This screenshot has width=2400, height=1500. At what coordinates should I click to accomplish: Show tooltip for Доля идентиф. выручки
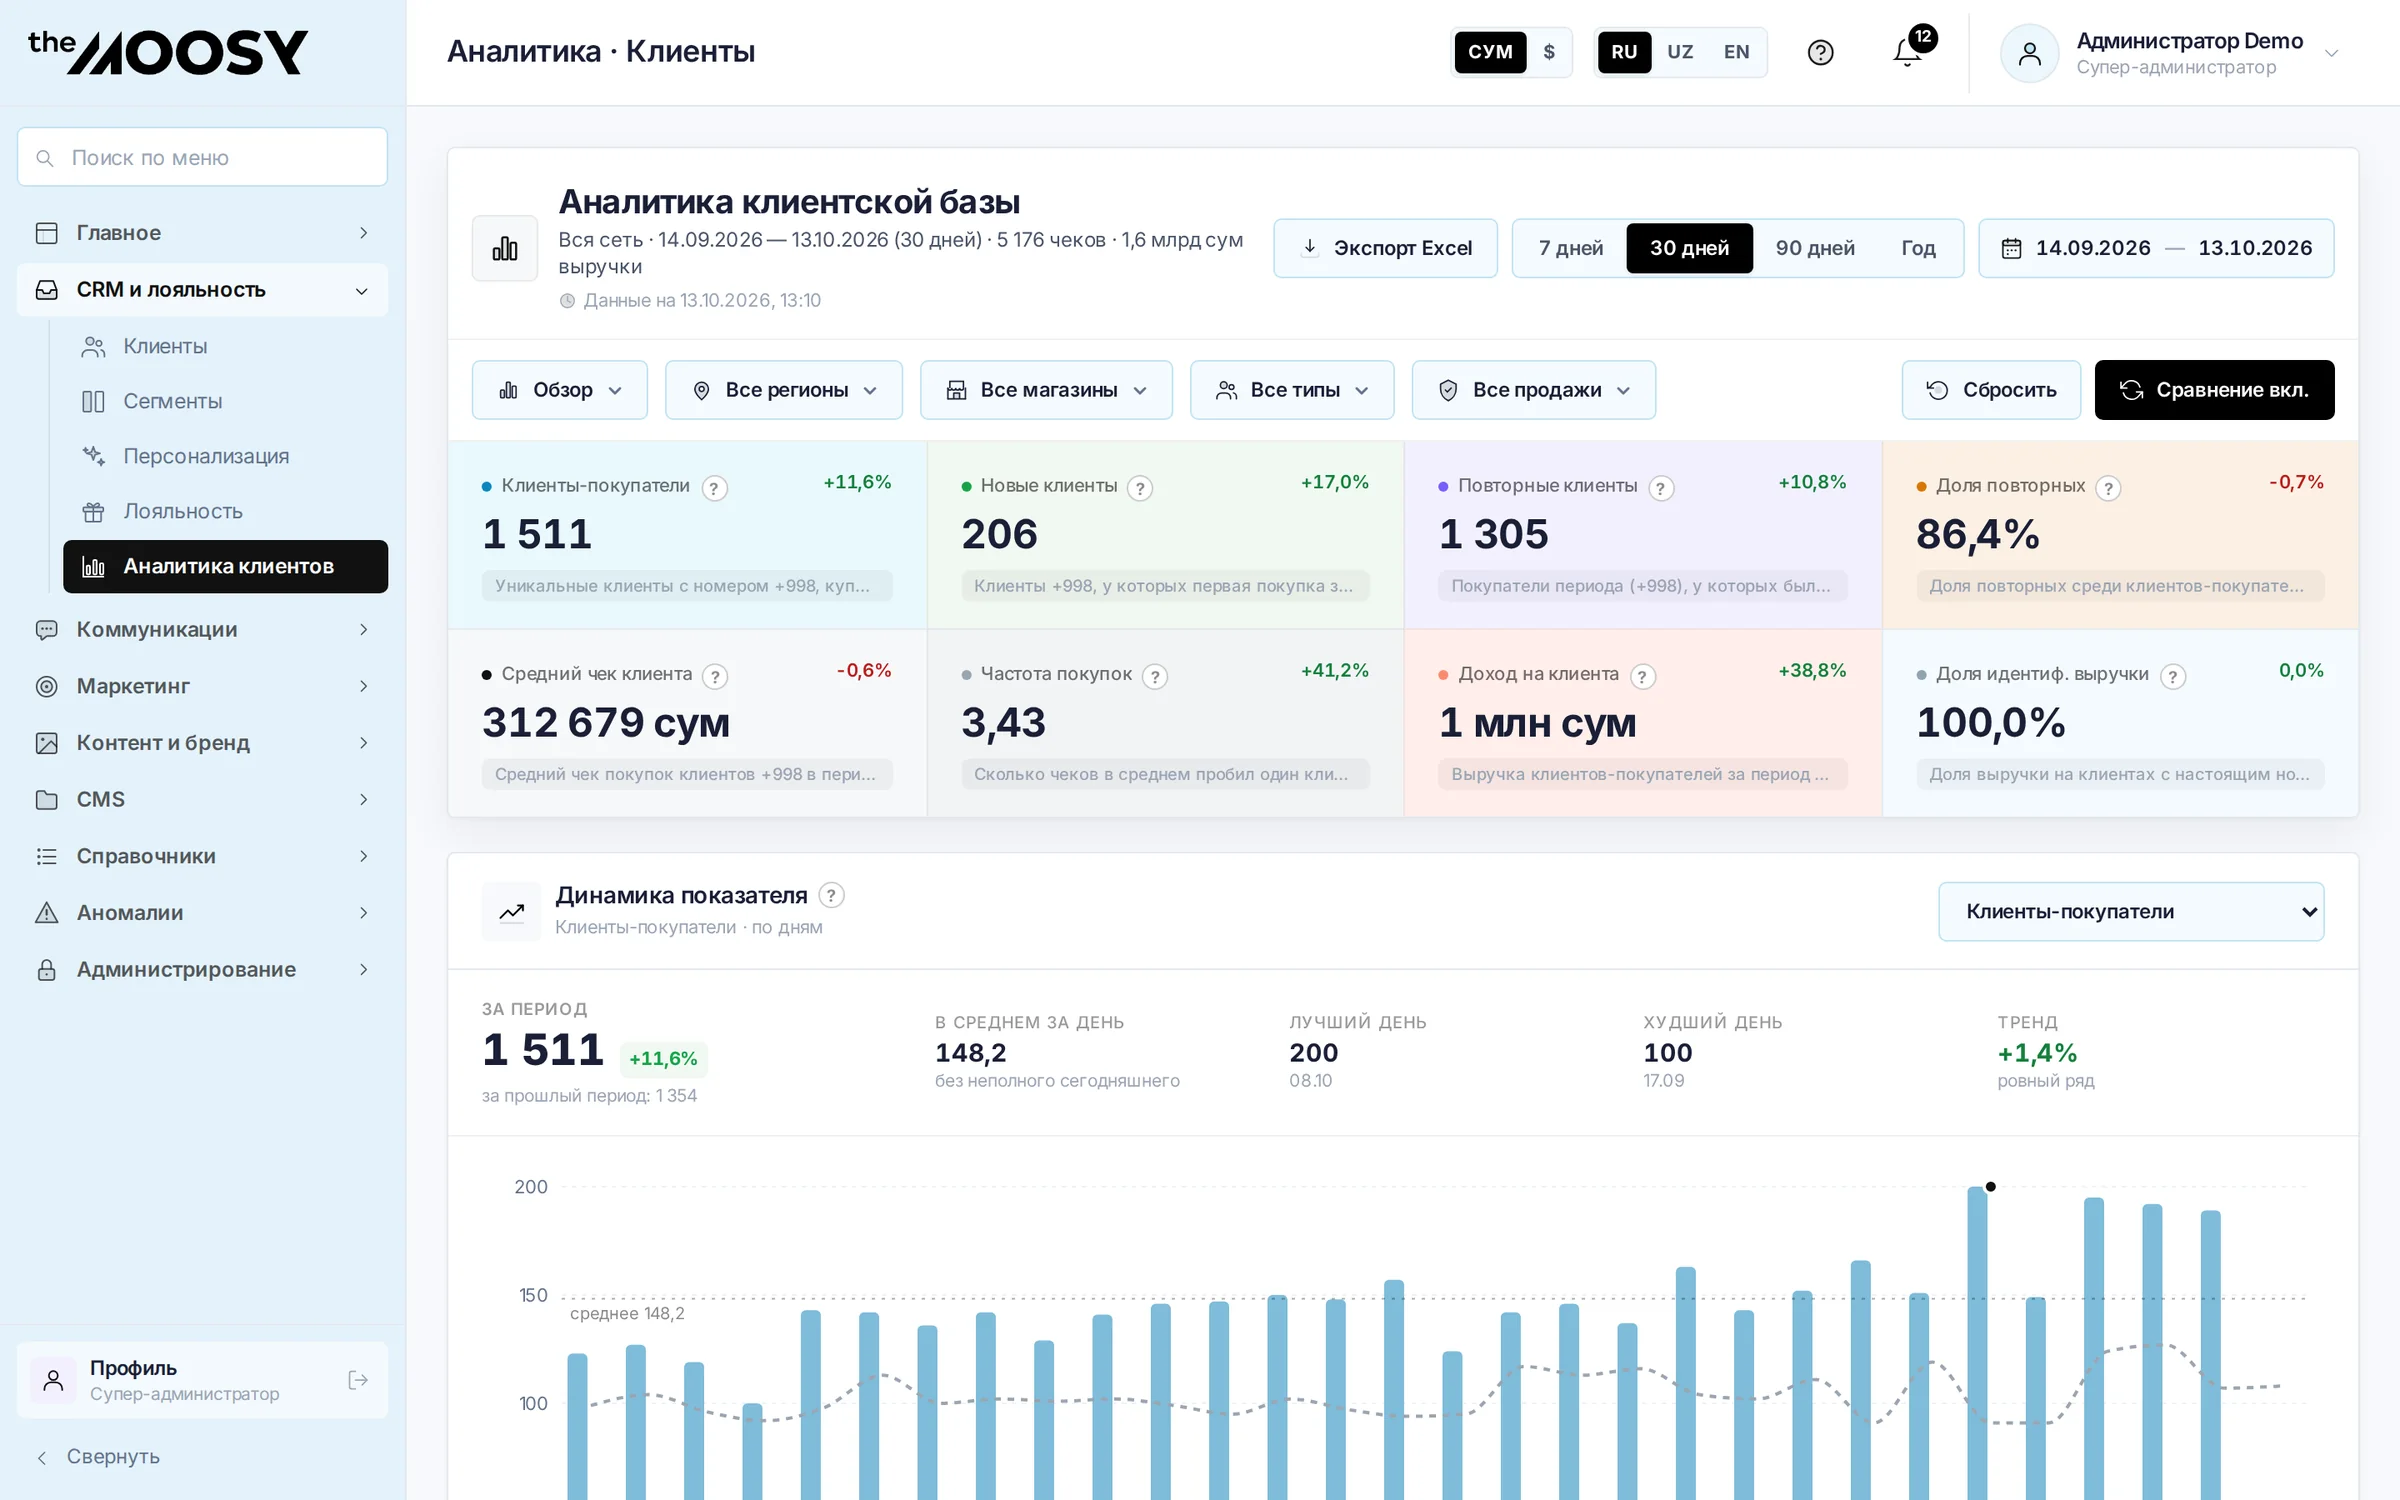(2172, 676)
